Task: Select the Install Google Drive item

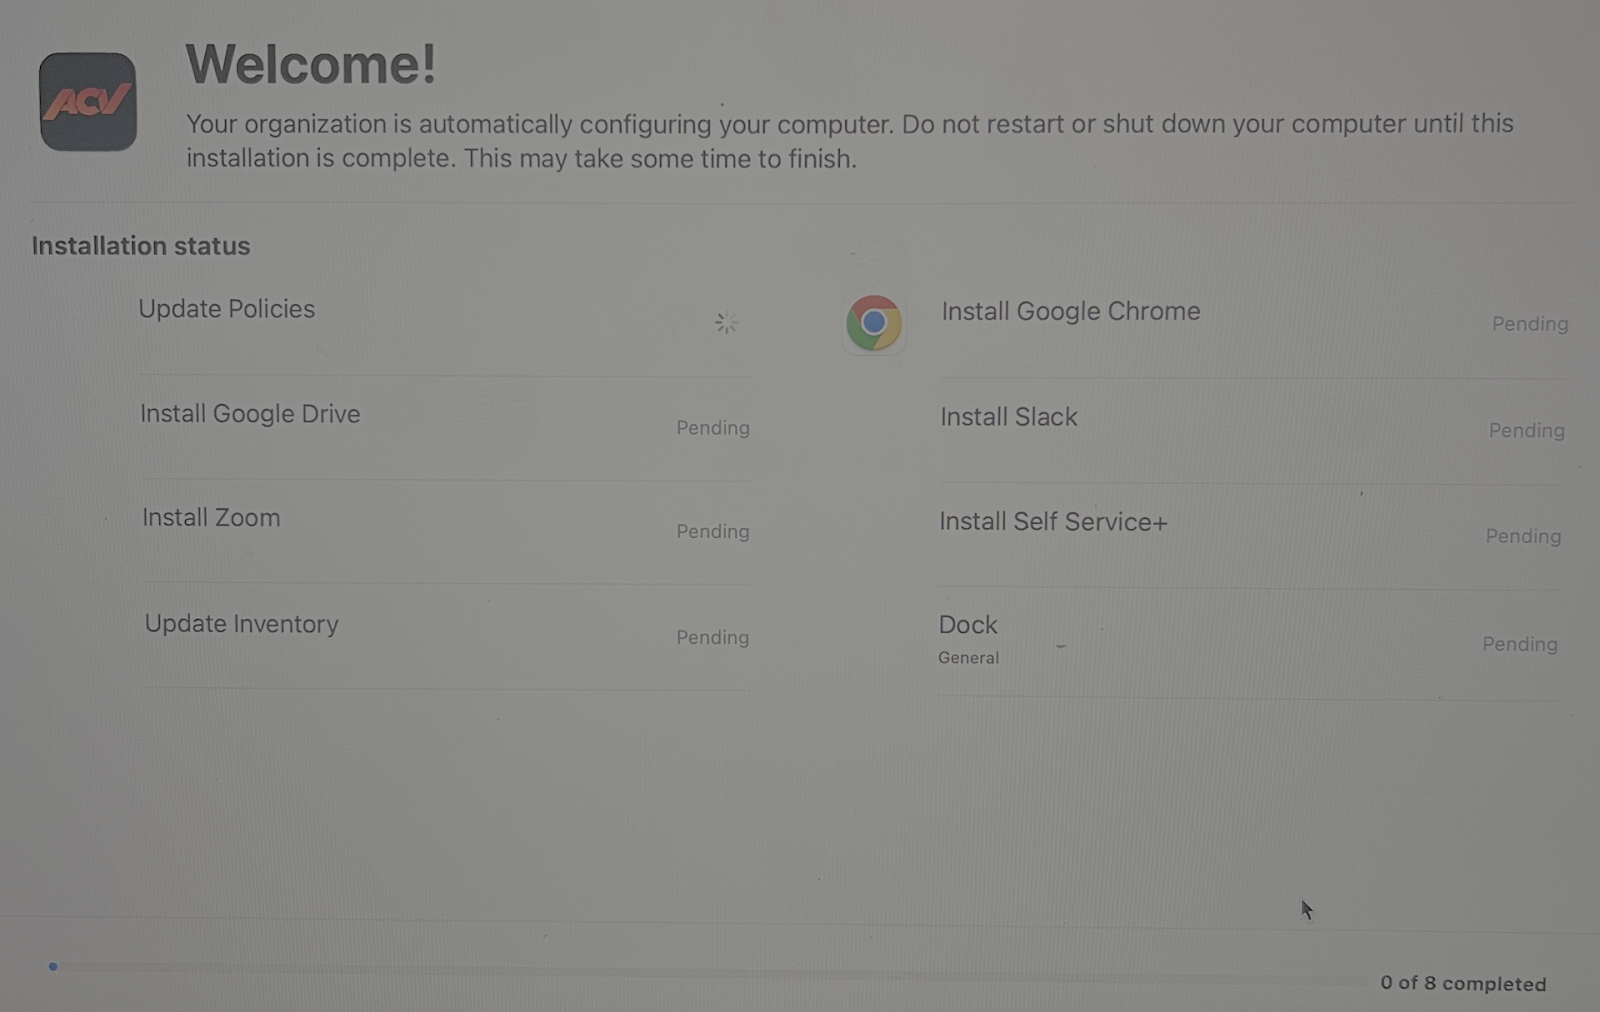Action: [x=250, y=414]
